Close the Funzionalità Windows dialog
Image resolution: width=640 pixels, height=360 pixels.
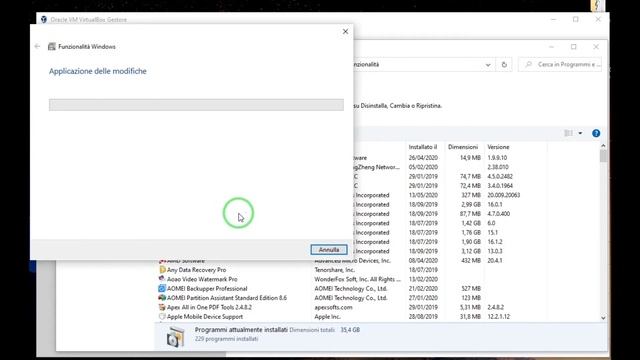point(345,31)
